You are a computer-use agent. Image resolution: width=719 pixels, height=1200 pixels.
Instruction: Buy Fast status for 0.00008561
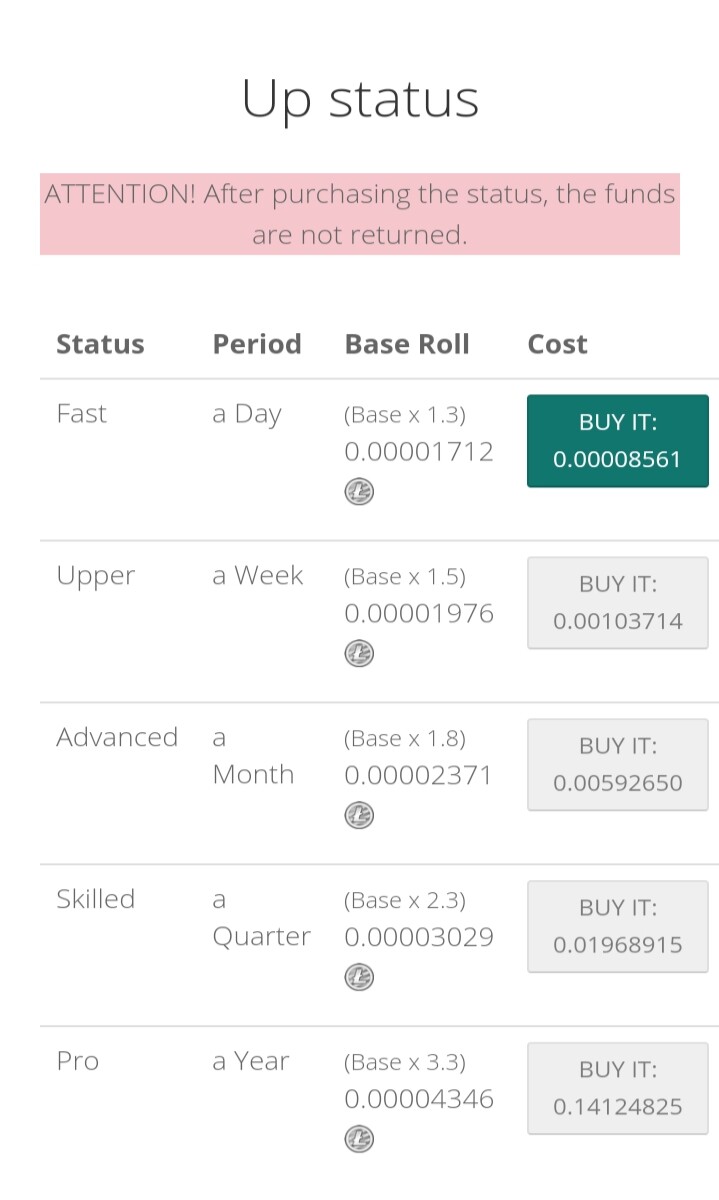click(x=618, y=441)
